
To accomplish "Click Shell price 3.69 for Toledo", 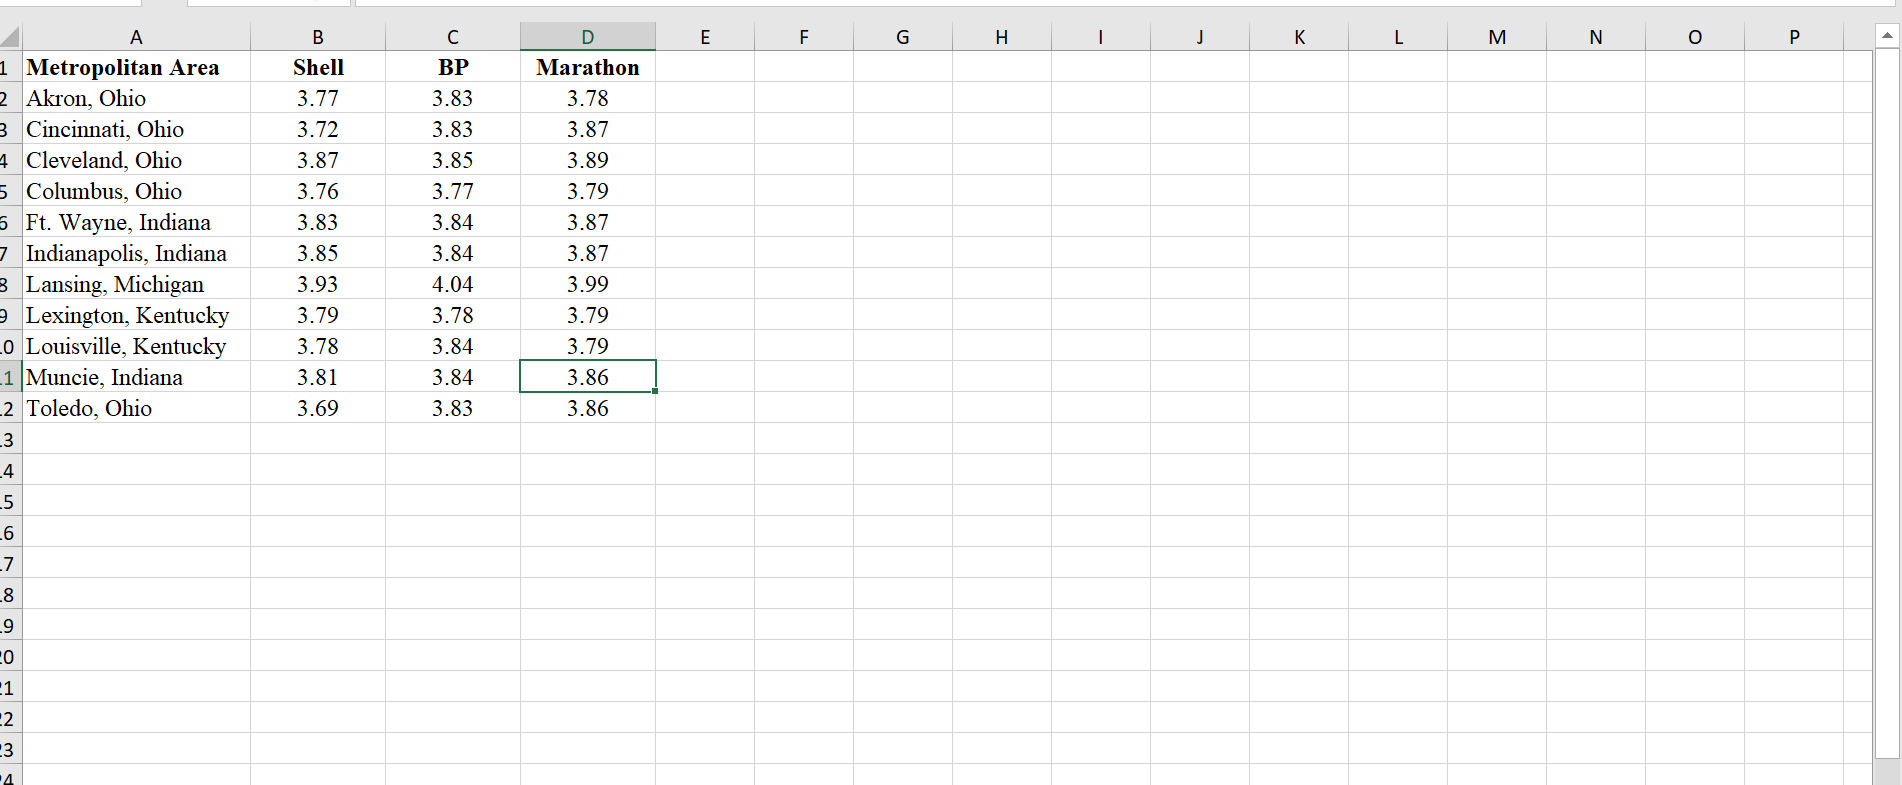I will click(x=318, y=408).
